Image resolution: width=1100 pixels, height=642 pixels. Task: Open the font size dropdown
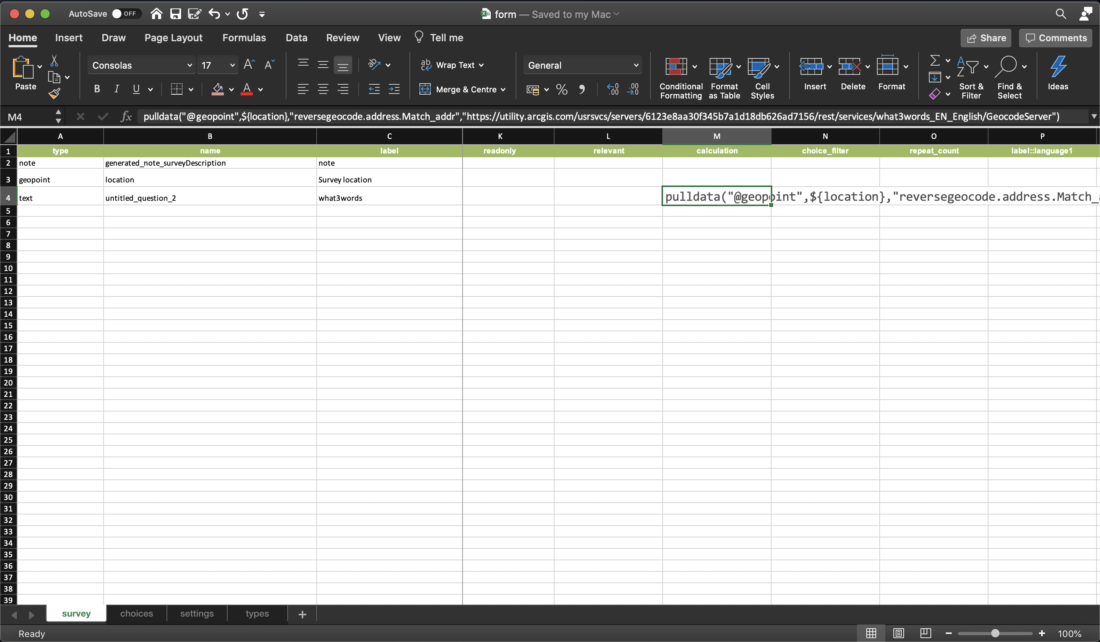(x=232, y=65)
